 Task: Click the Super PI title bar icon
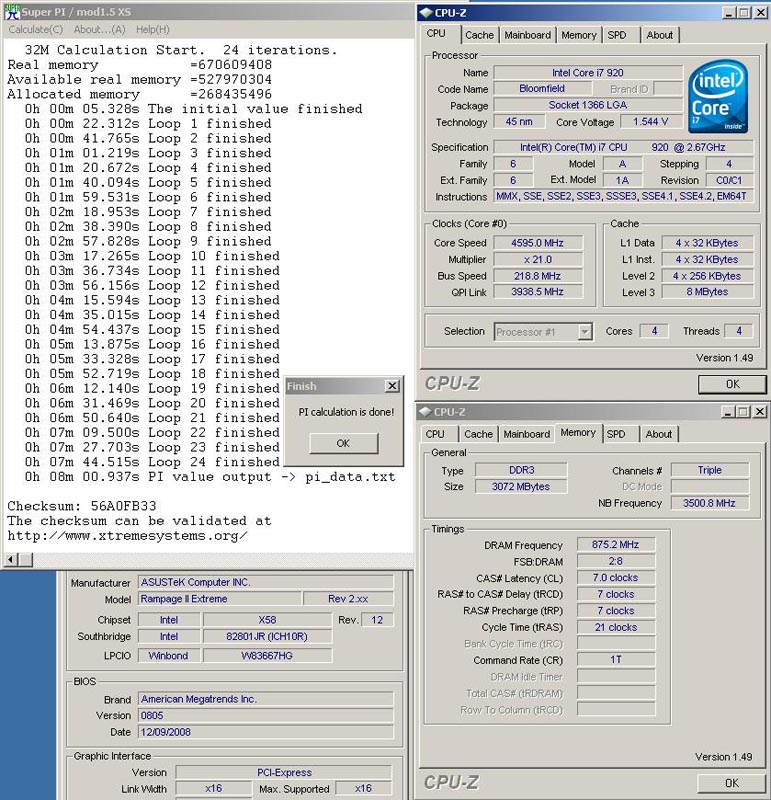coord(12,12)
